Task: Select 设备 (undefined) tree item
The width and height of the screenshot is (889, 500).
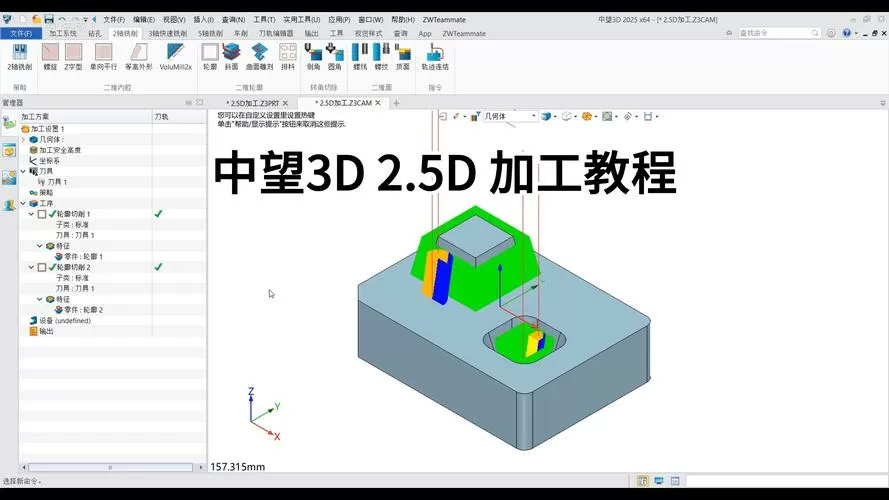Action: pyautogui.click(x=60, y=321)
